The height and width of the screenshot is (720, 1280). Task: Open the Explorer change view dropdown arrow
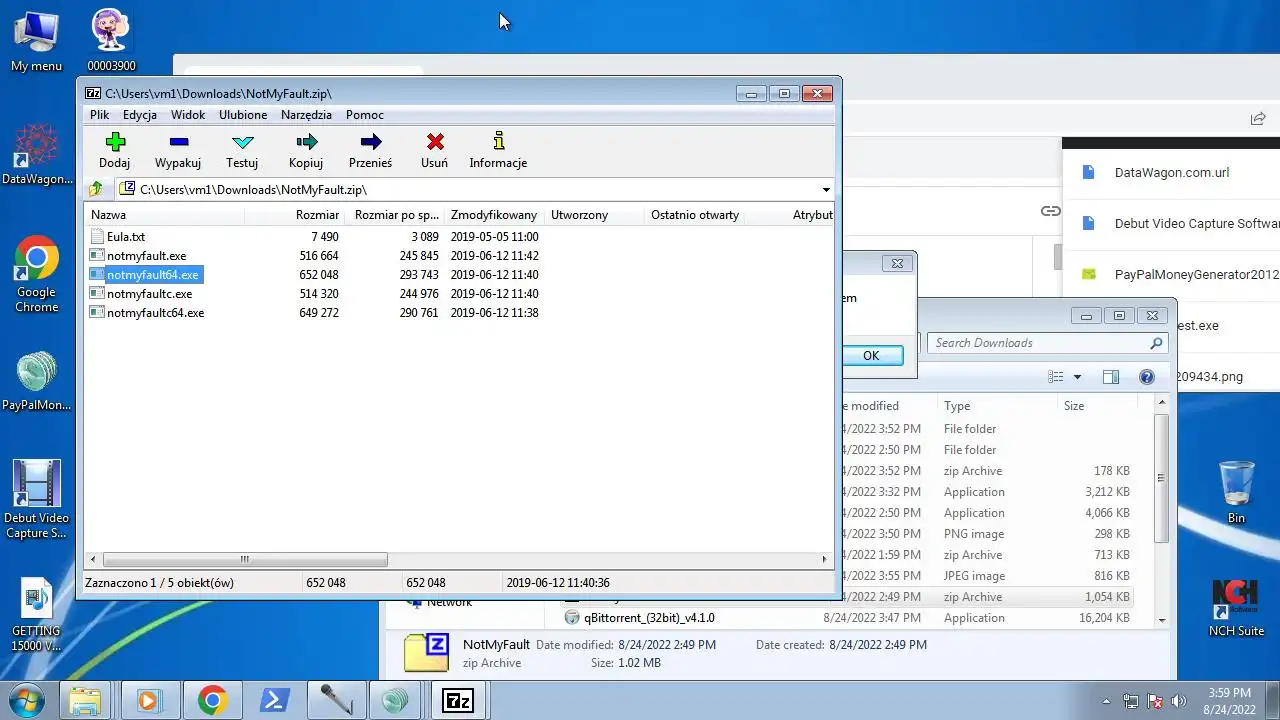1077,377
